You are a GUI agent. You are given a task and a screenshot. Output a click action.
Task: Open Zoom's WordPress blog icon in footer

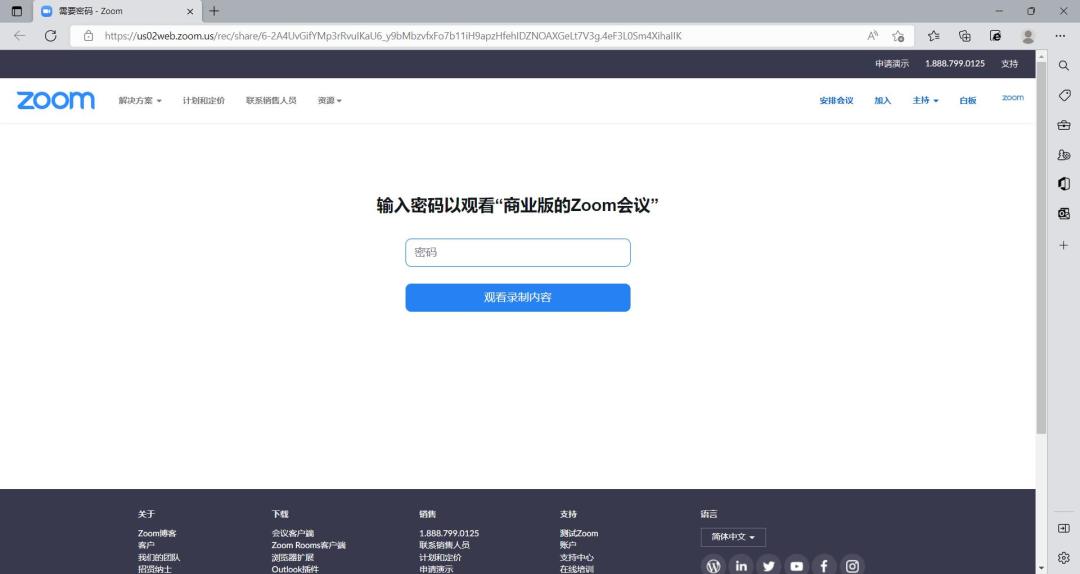point(714,566)
